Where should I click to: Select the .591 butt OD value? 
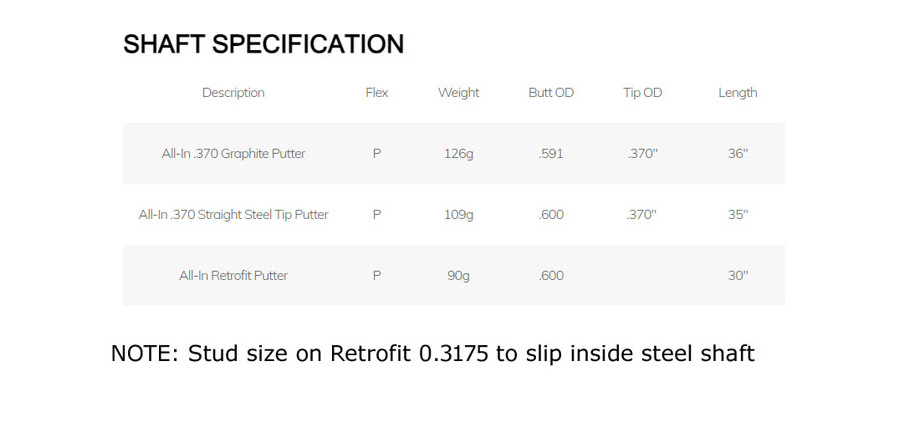point(551,154)
